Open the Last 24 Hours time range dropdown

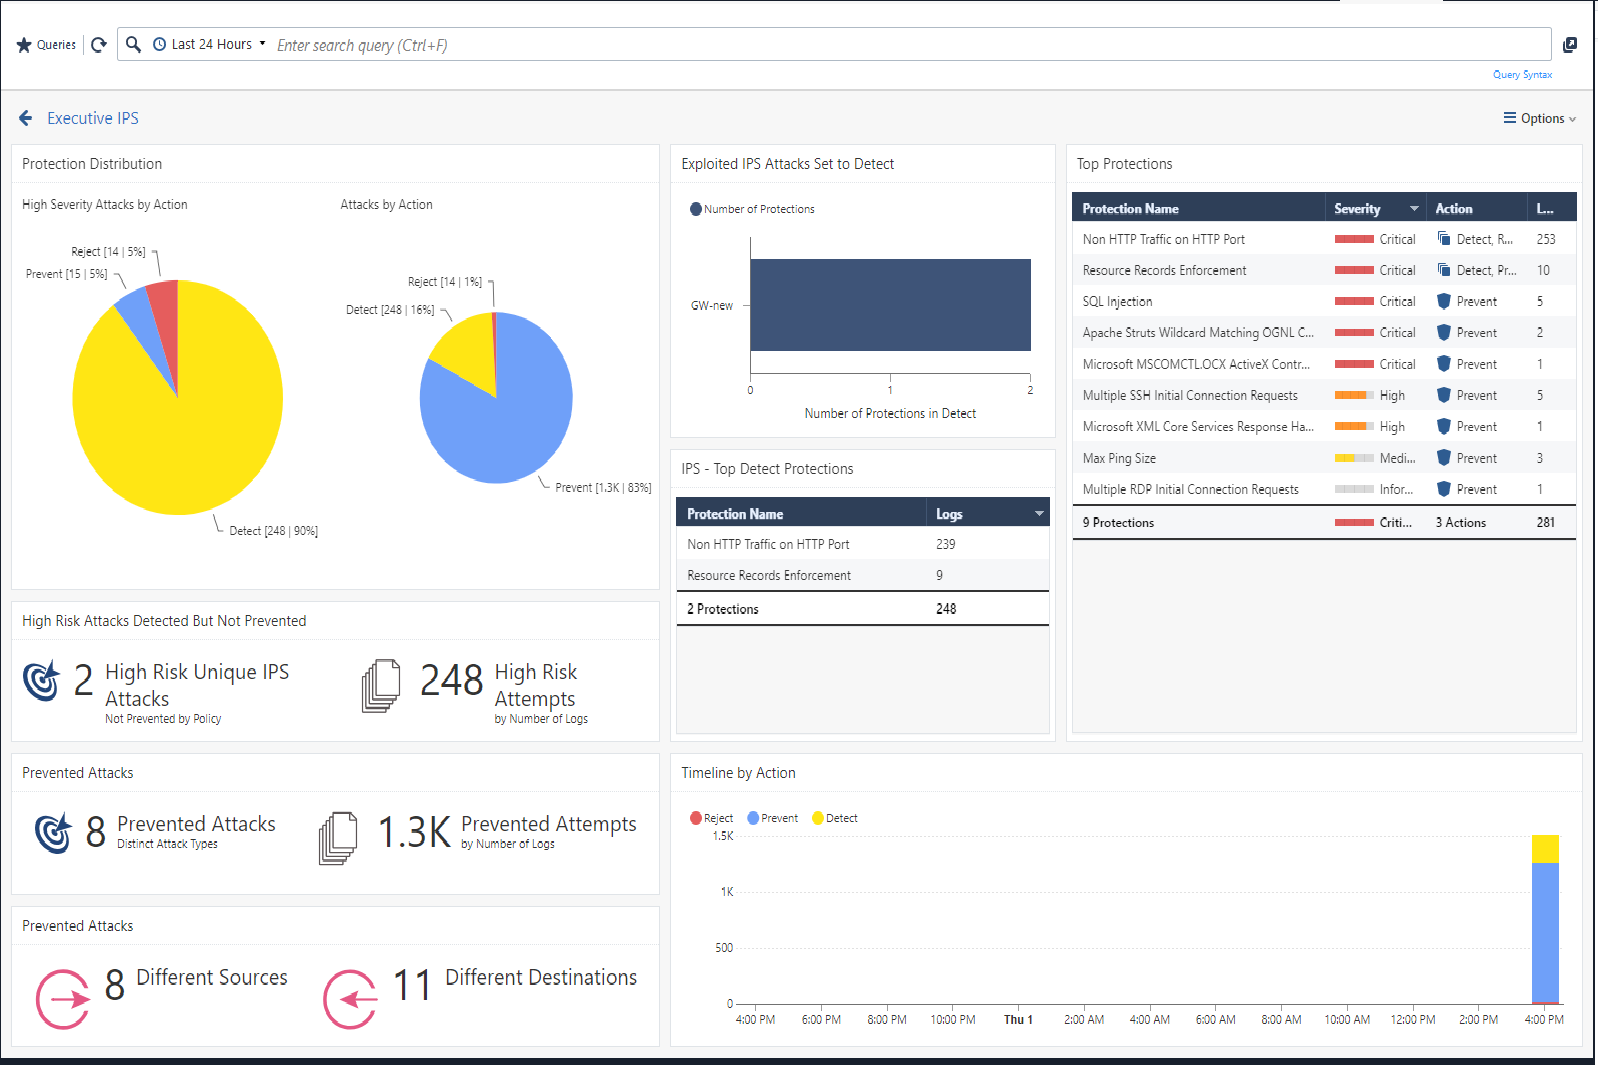point(211,44)
